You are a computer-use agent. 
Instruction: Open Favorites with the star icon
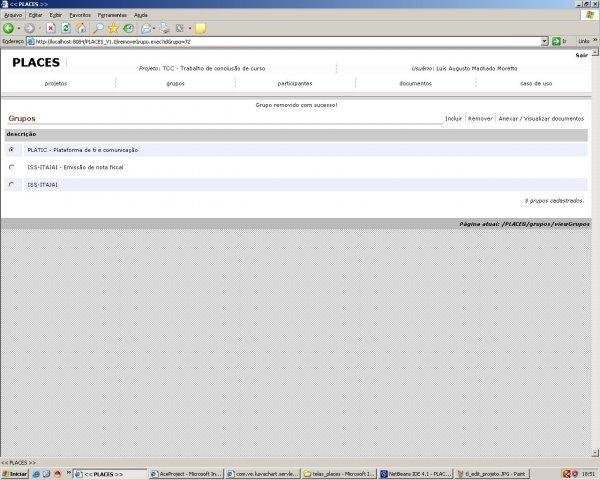coord(113,28)
